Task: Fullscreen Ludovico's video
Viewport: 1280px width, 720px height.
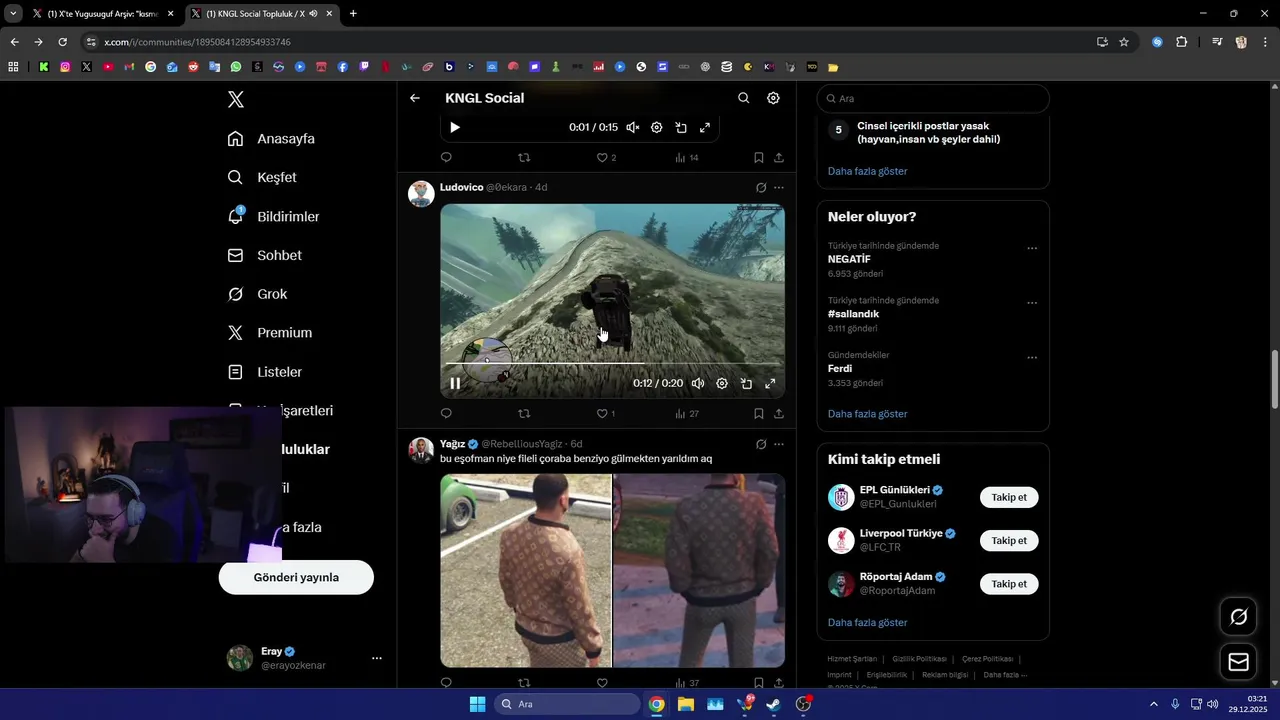Action: [x=770, y=383]
